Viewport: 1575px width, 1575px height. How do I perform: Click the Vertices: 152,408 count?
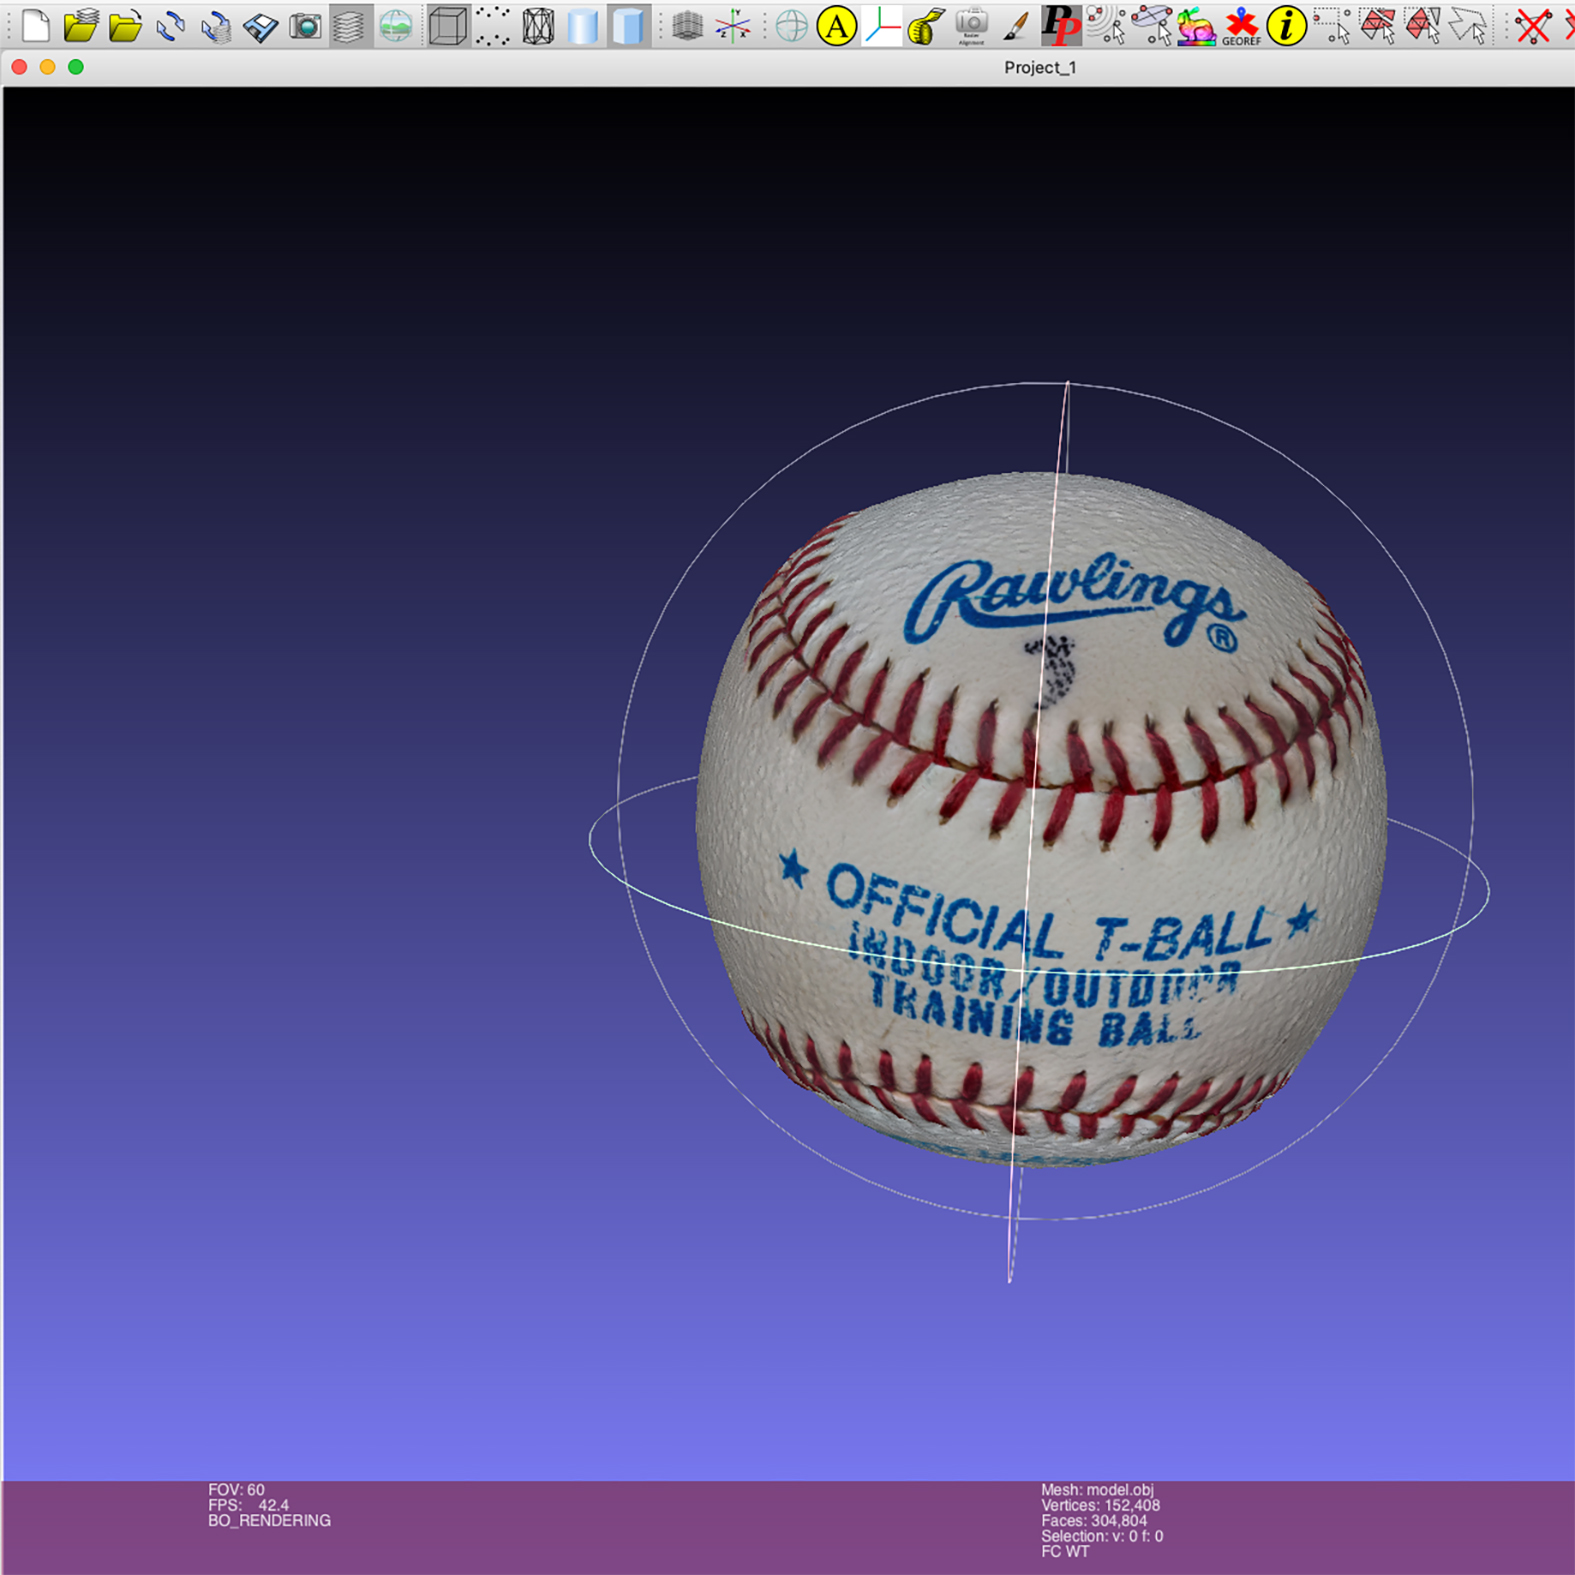click(x=1100, y=1505)
